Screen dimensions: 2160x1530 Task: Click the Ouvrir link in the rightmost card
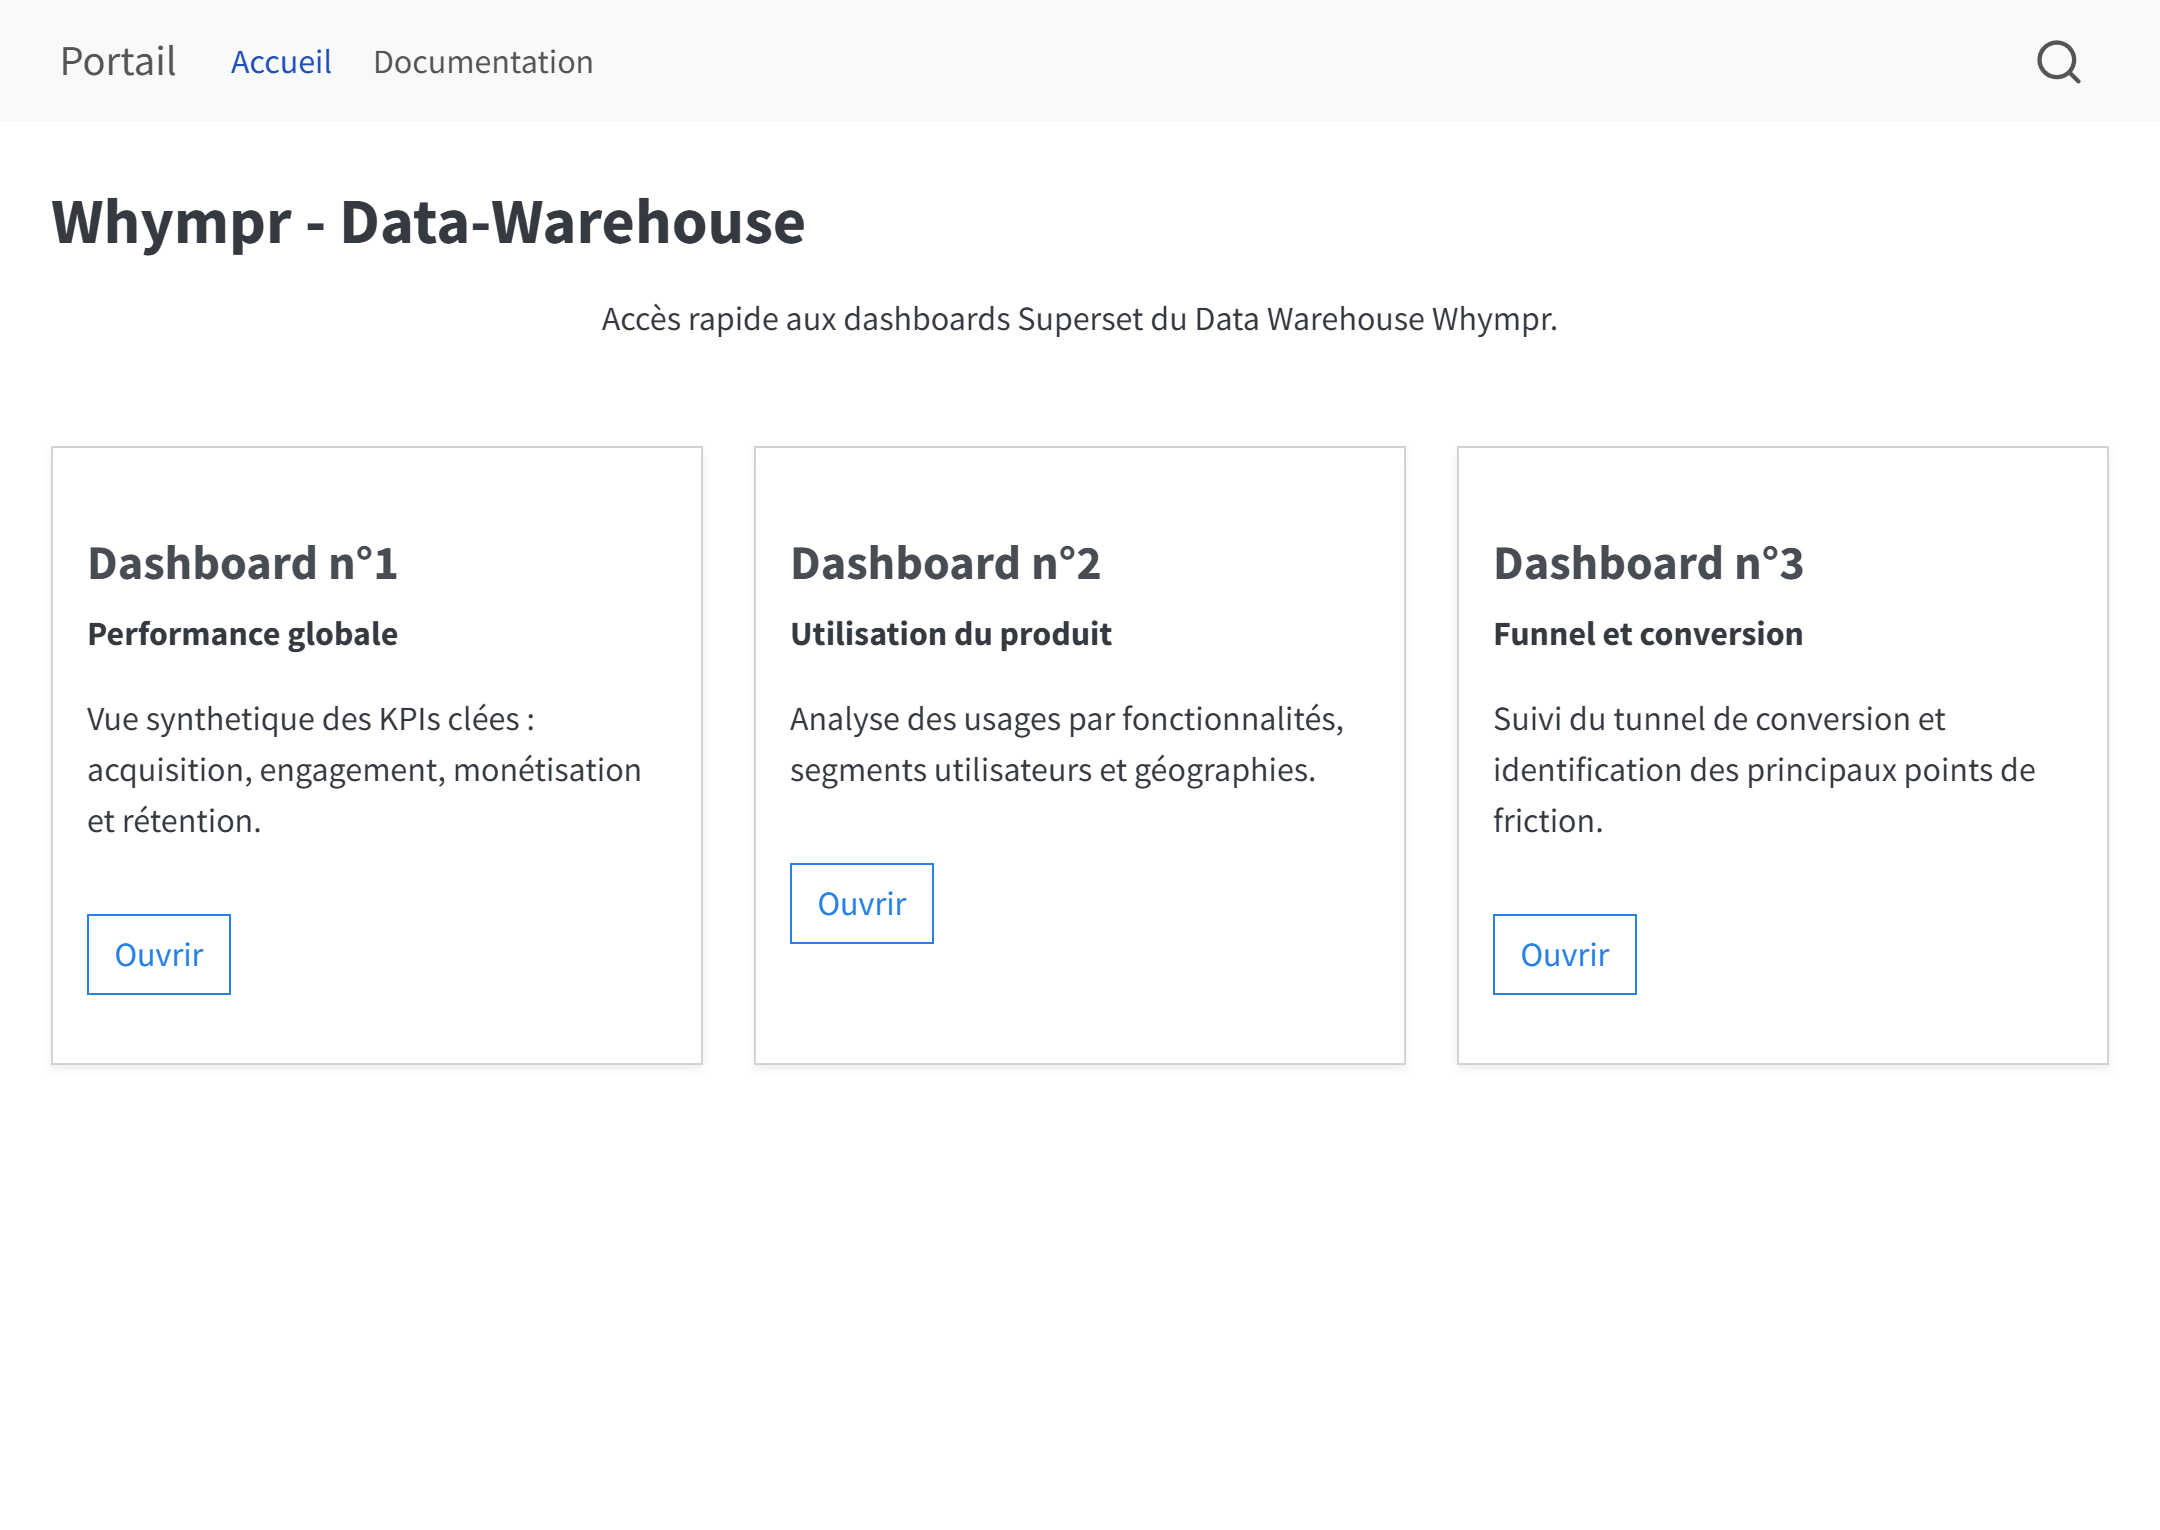tap(1563, 954)
